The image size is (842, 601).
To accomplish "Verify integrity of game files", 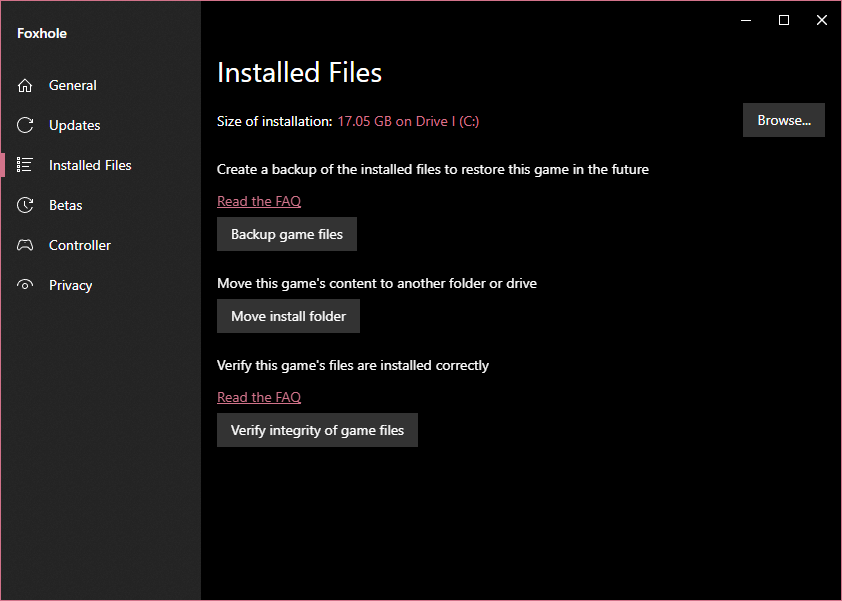I will 317,431.
